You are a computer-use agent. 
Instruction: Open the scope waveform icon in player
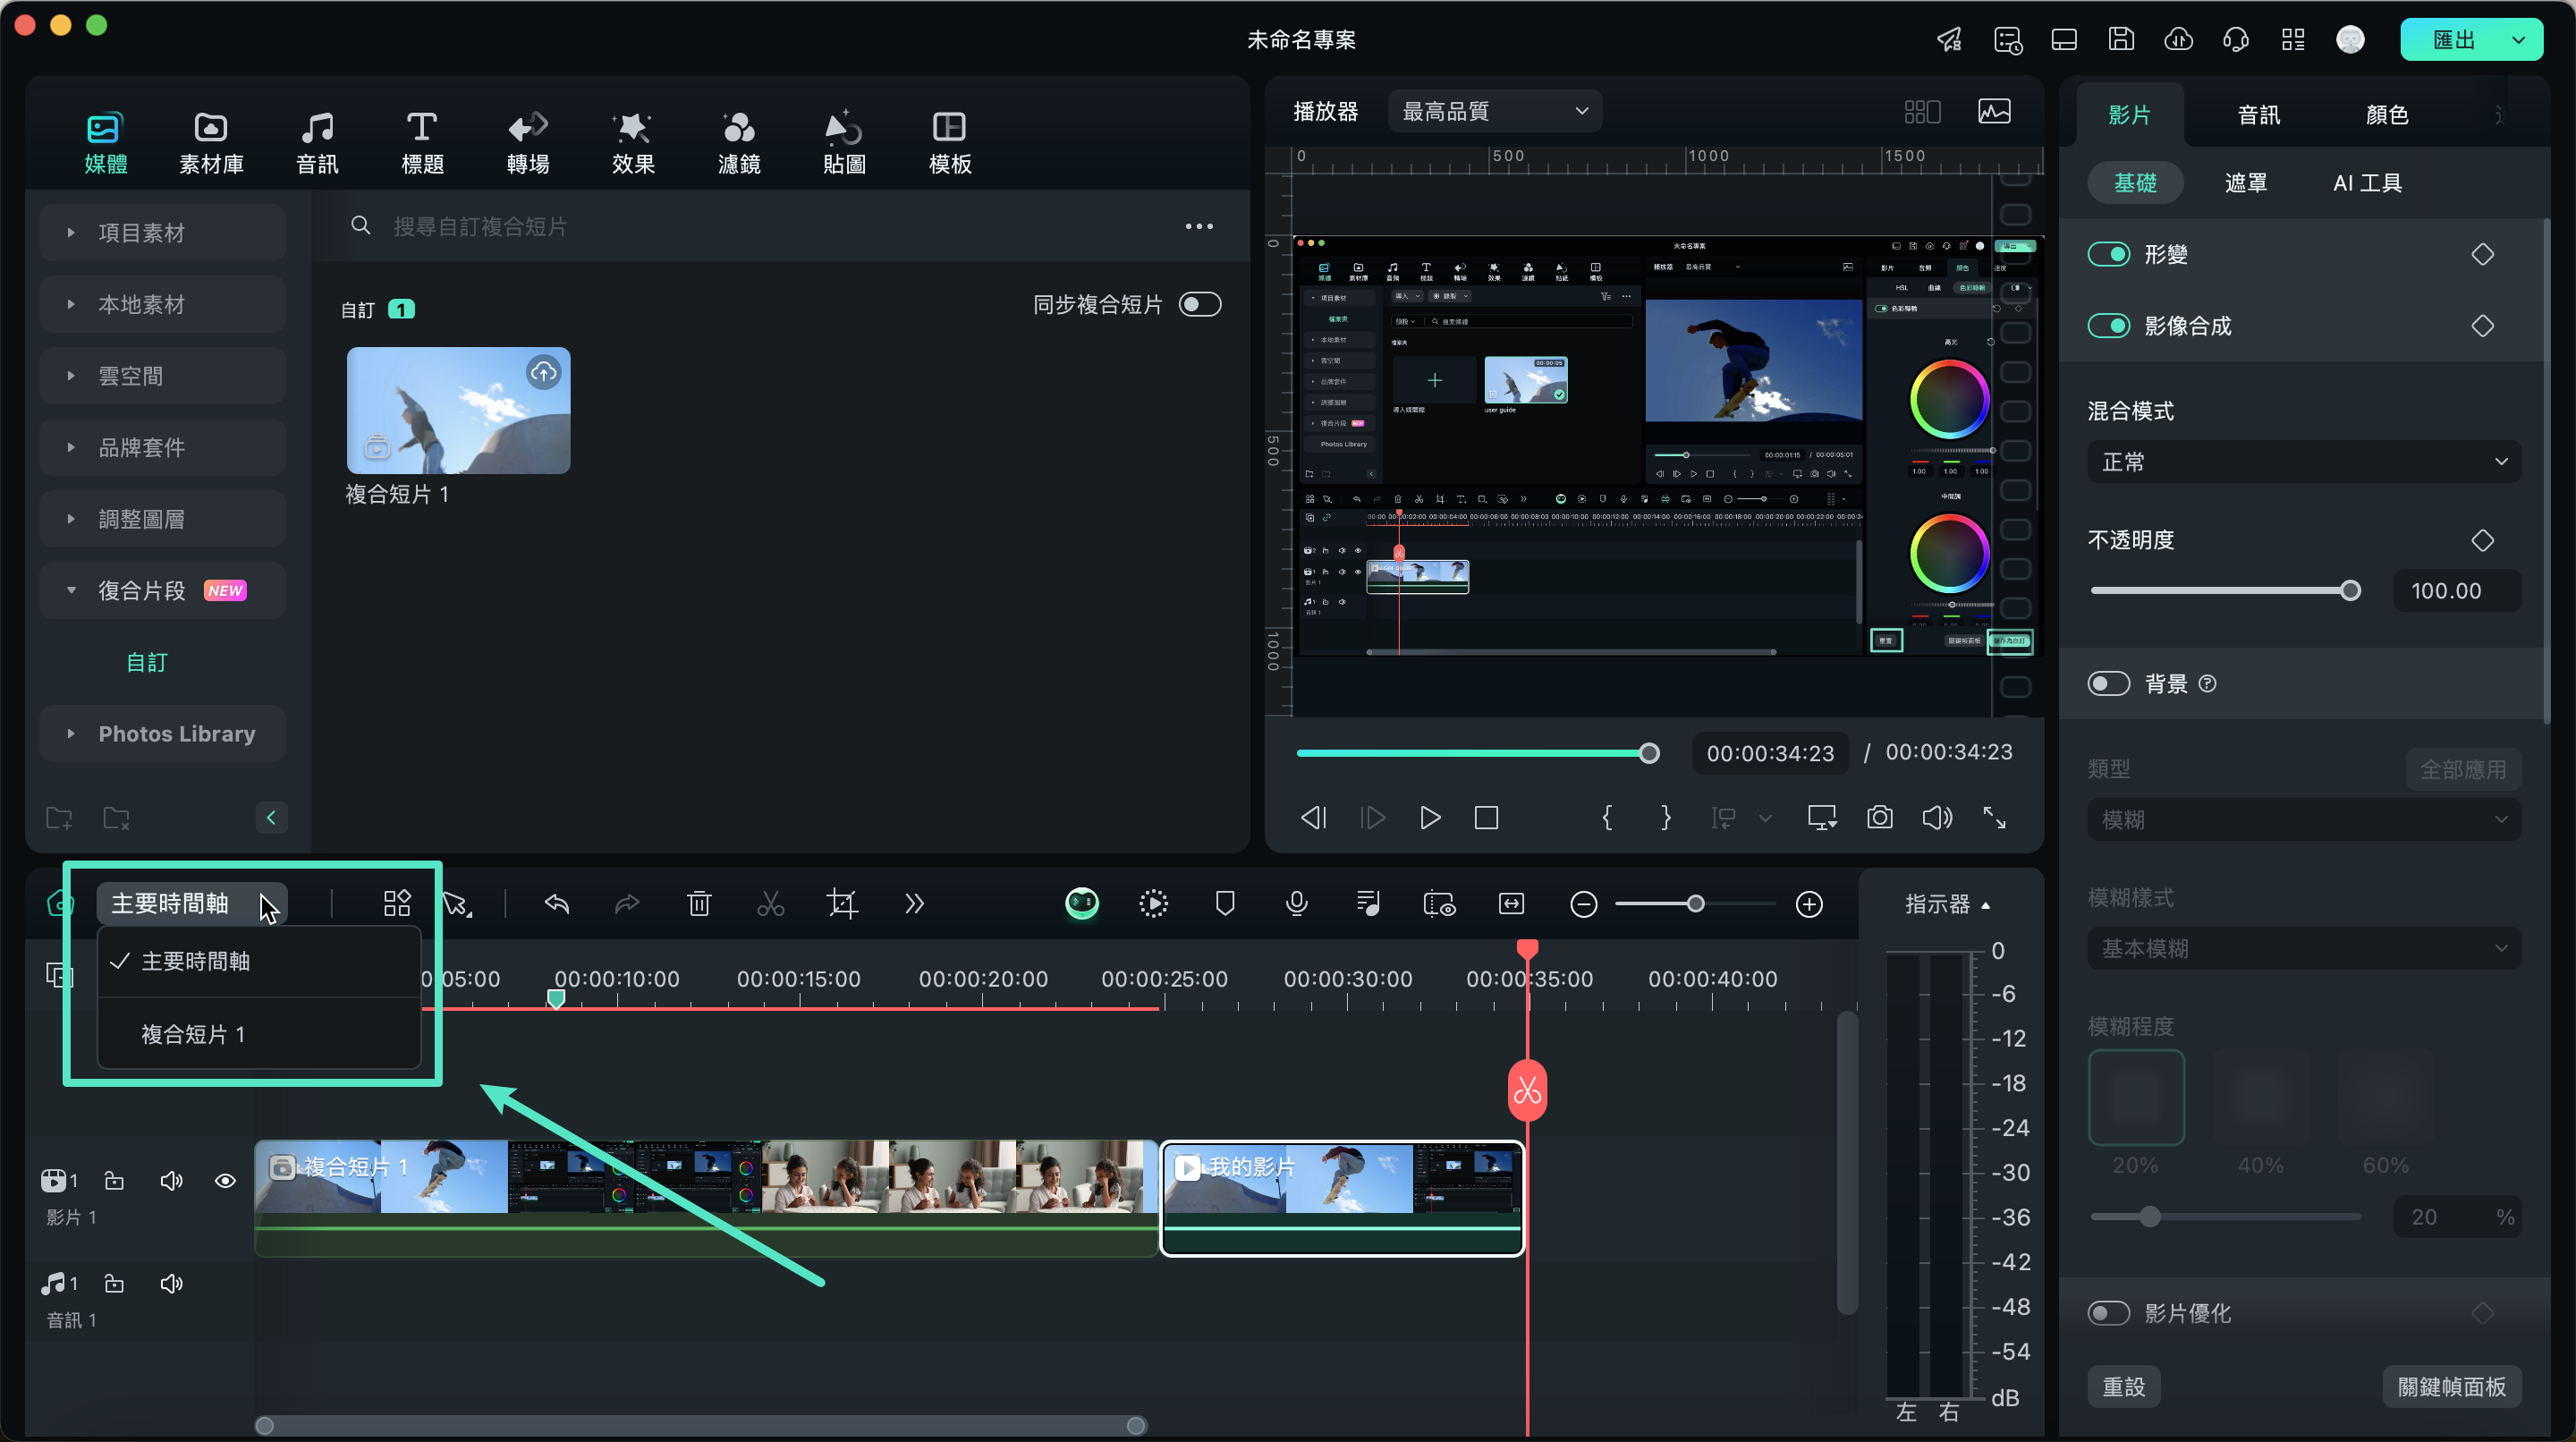click(x=1994, y=111)
